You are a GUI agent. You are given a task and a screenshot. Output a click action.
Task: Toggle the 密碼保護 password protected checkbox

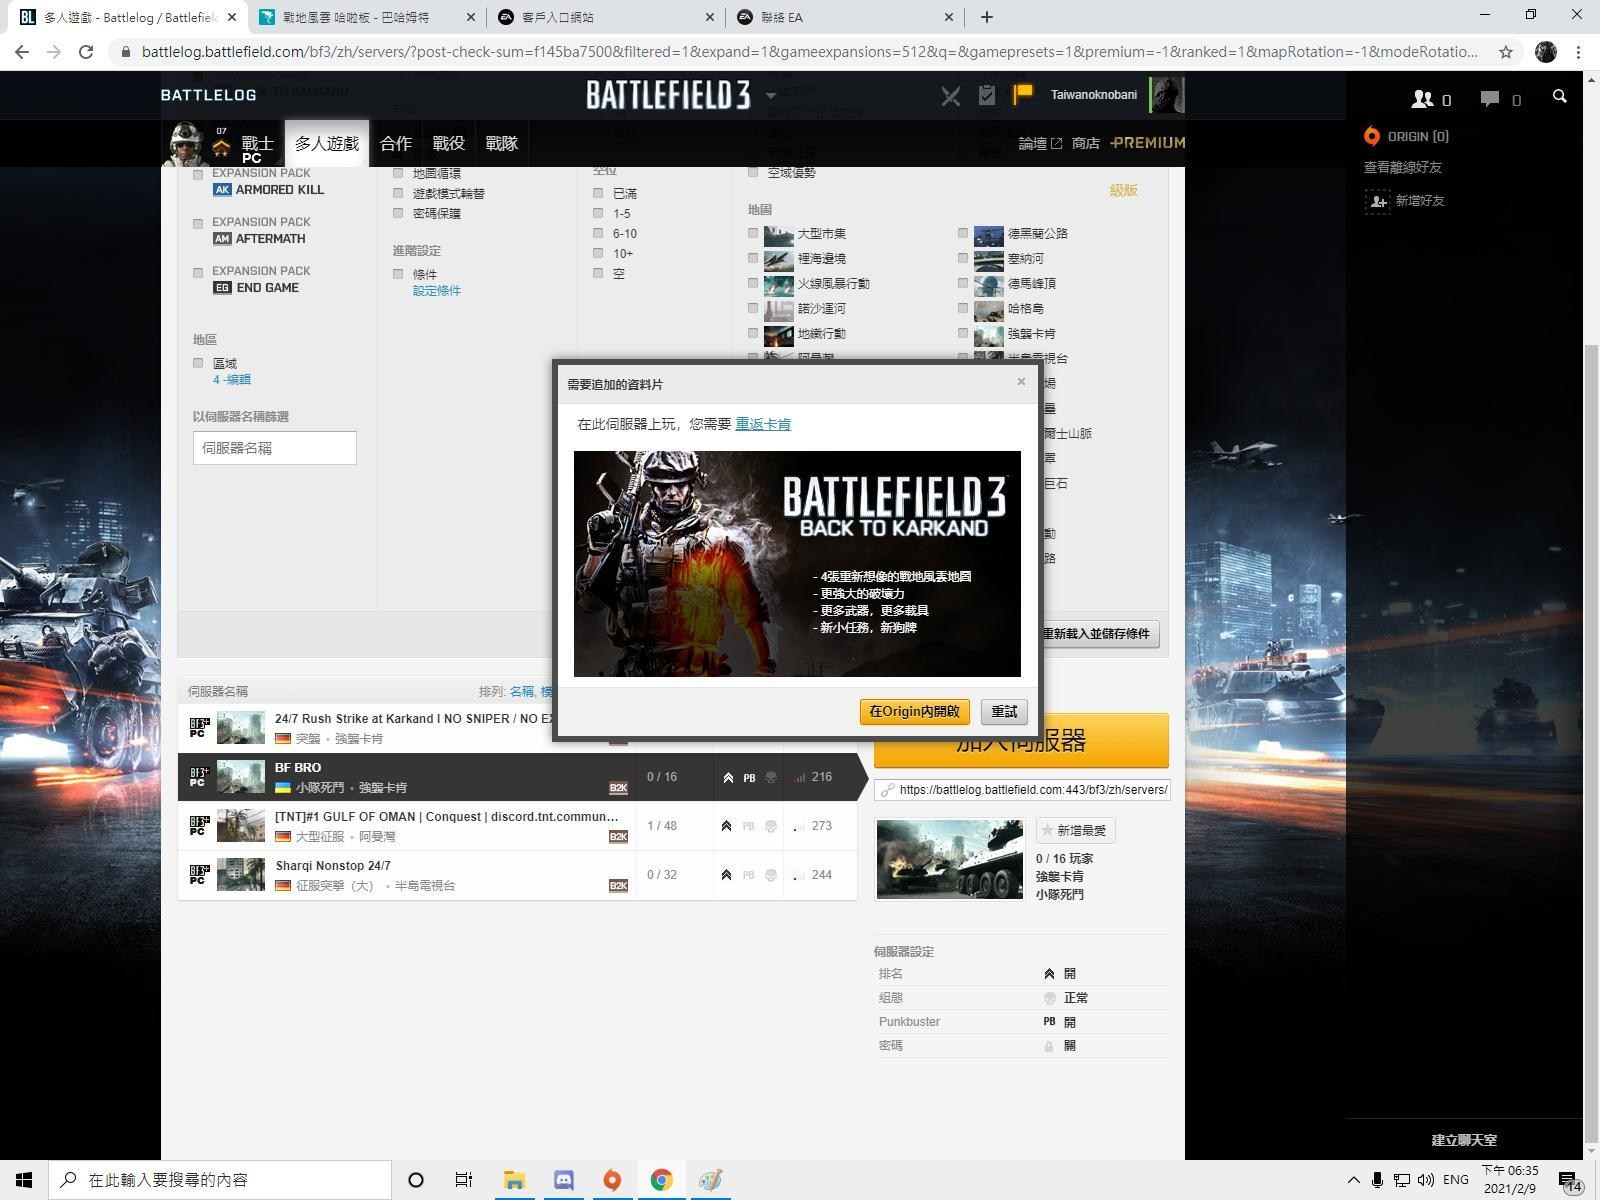point(398,213)
